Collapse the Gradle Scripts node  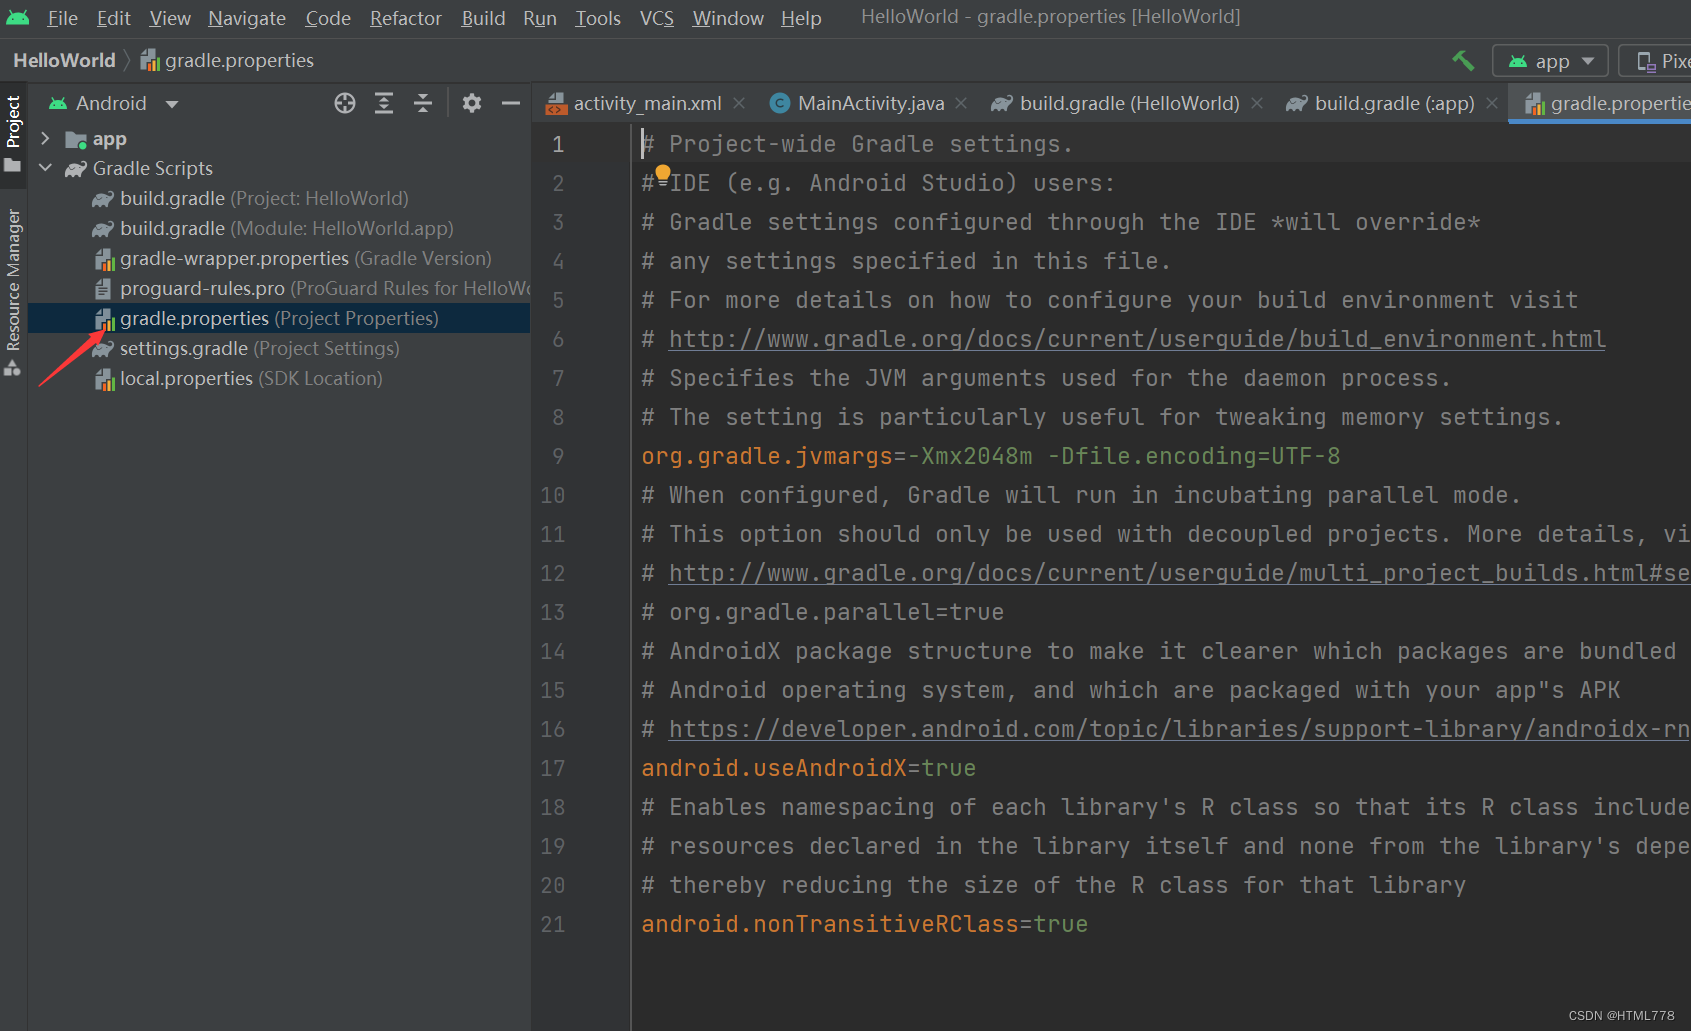pyautogui.click(x=45, y=168)
